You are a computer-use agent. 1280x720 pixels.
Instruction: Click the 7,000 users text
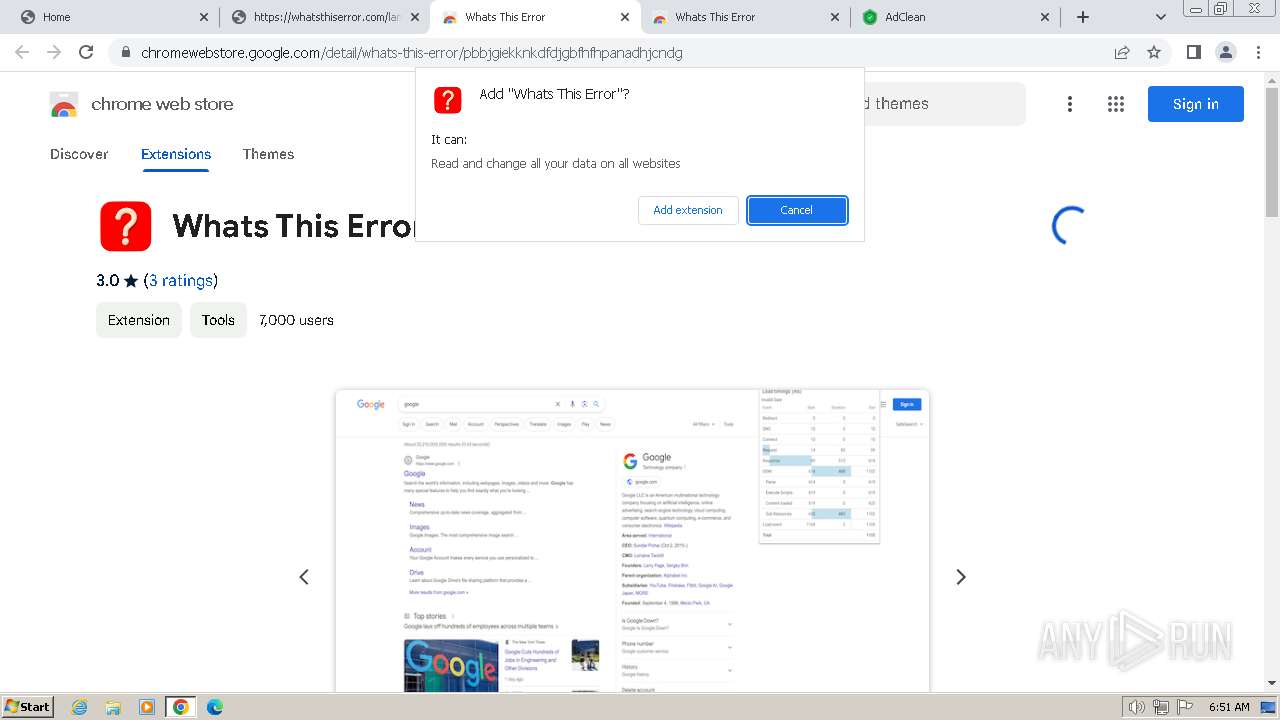[x=296, y=320]
